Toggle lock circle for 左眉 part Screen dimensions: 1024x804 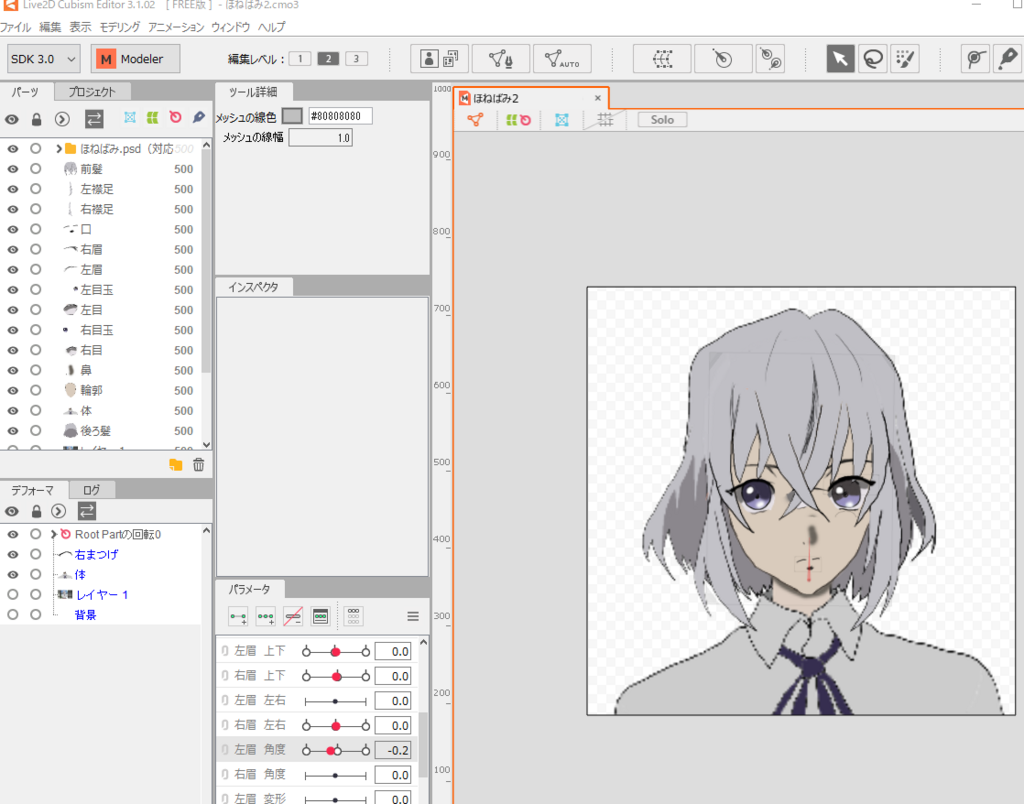pyautogui.click(x=36, y=269)
